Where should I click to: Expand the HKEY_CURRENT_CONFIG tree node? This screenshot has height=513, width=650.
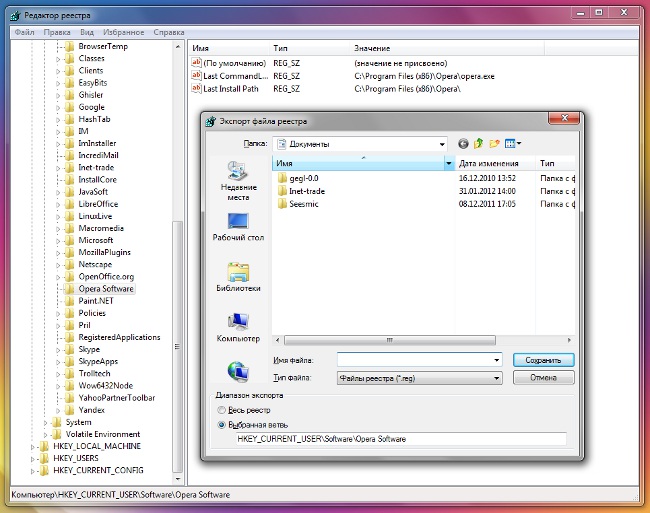click(x=33, y=471)
